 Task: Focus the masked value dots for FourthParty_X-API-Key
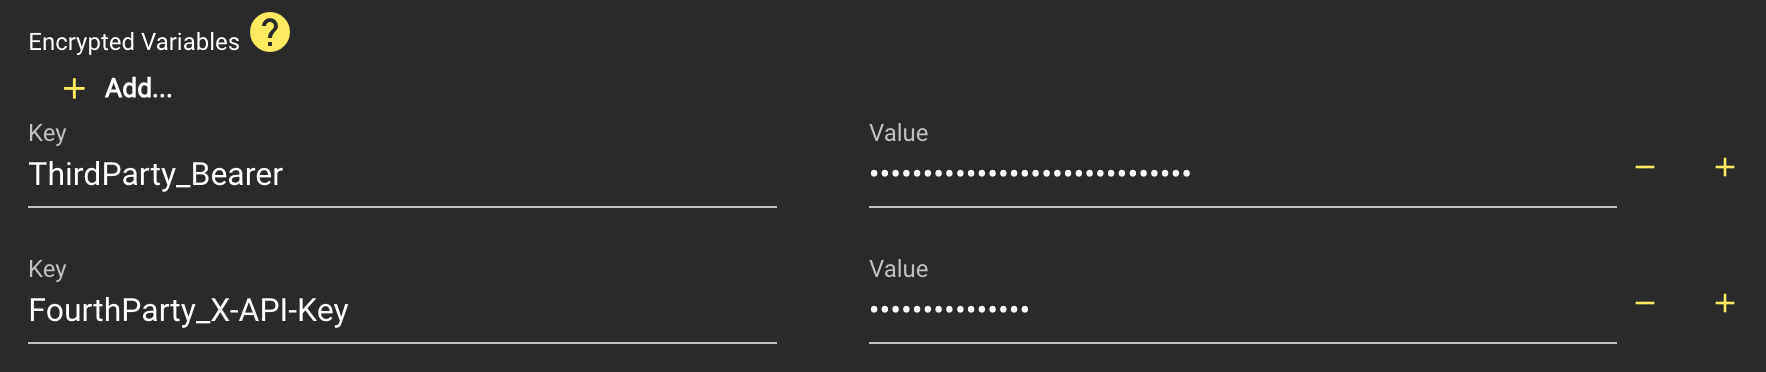pyautogui.click(x=949, y=309)
